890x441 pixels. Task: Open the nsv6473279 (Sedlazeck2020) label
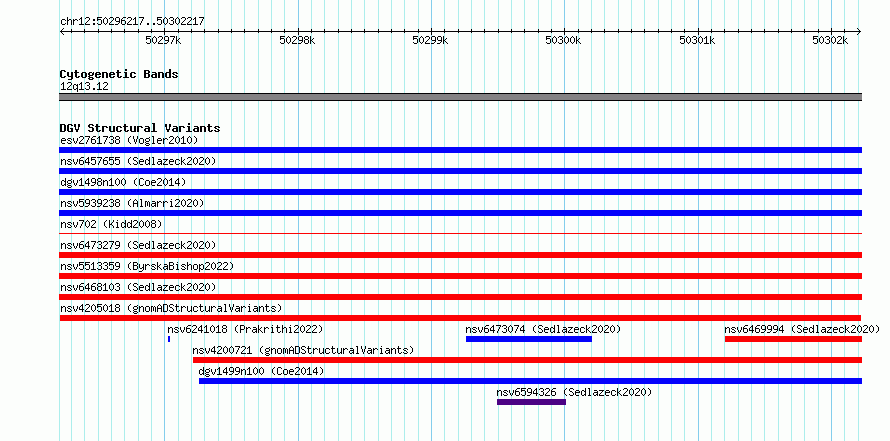tap(138, 245)
